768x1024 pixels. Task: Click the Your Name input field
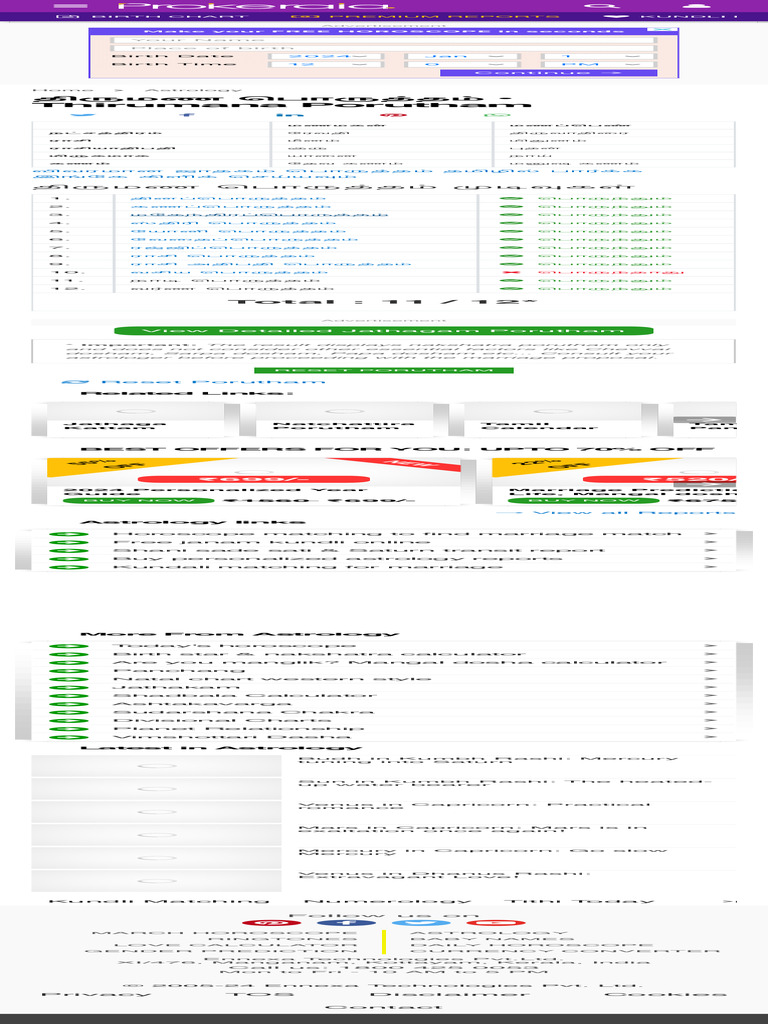click(x=383, y=40)
